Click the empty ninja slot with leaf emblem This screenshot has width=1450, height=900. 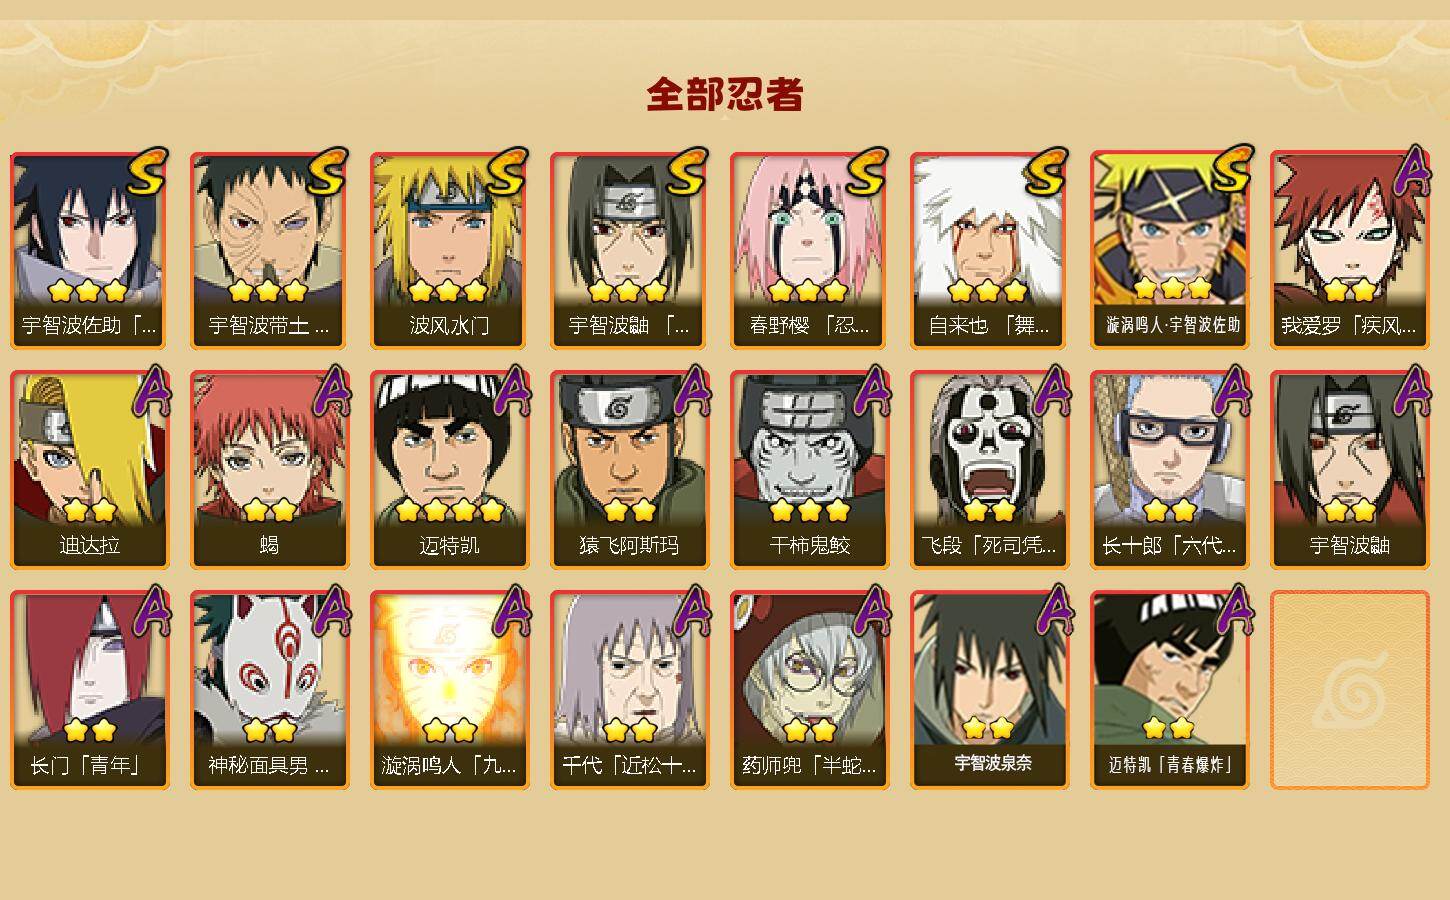pos(1349,690)
